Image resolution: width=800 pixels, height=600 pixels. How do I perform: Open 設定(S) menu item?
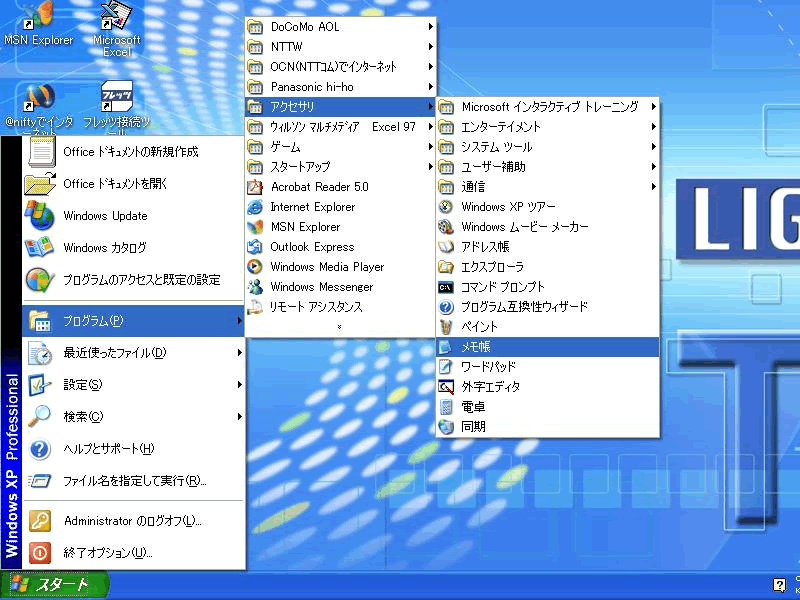tap(133, 385)
